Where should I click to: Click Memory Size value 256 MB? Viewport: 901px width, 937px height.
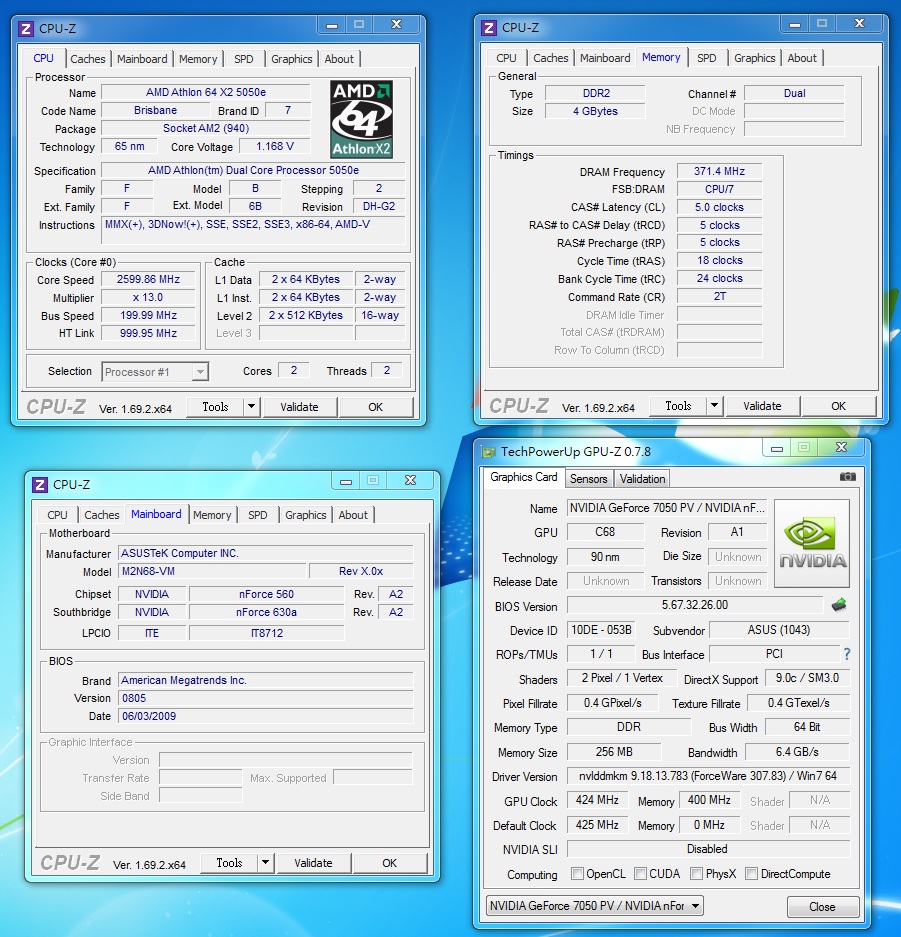(x=614, y=752)
